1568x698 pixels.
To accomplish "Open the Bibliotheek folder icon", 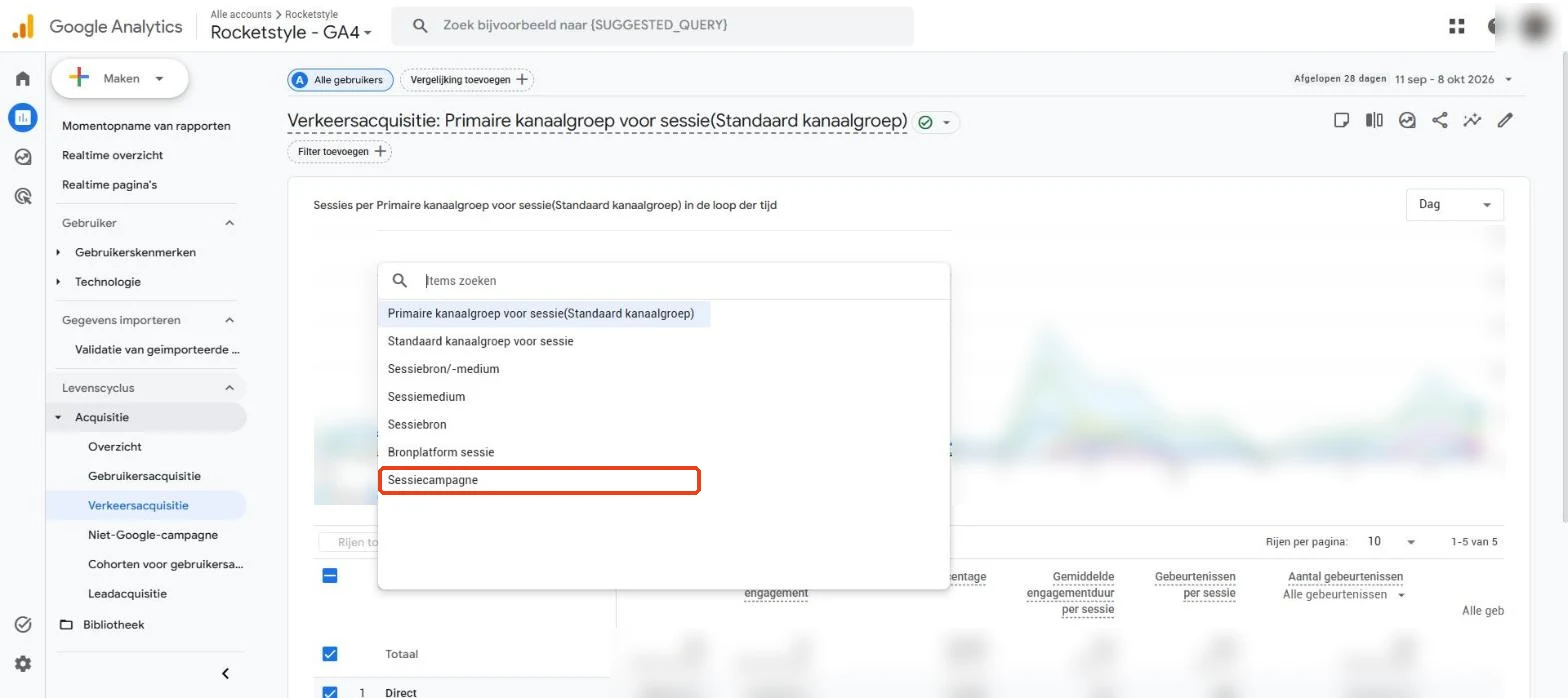I will 67,625.
